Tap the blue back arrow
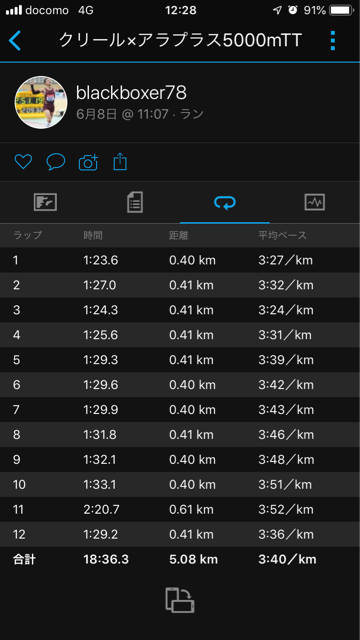The height and width of the screenshot is (640, 360). [x=15, y=41]
